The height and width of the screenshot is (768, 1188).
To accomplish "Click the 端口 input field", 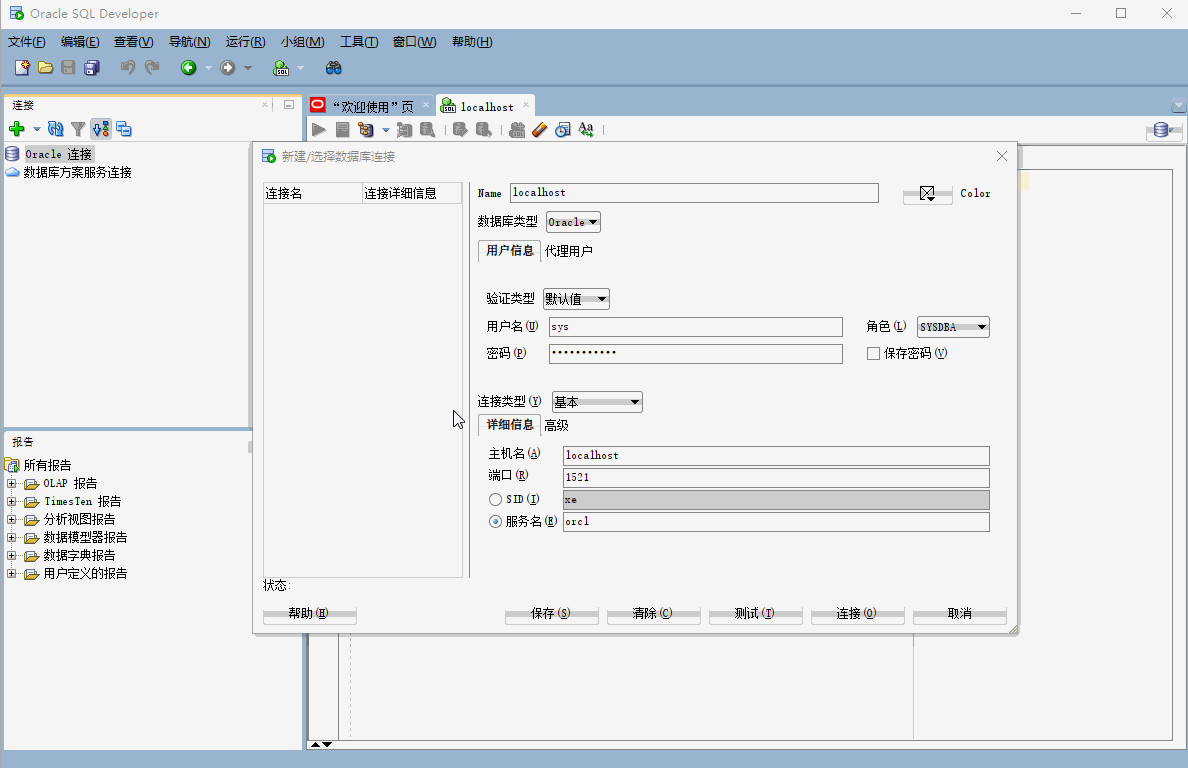I will (x=776, y=477).
